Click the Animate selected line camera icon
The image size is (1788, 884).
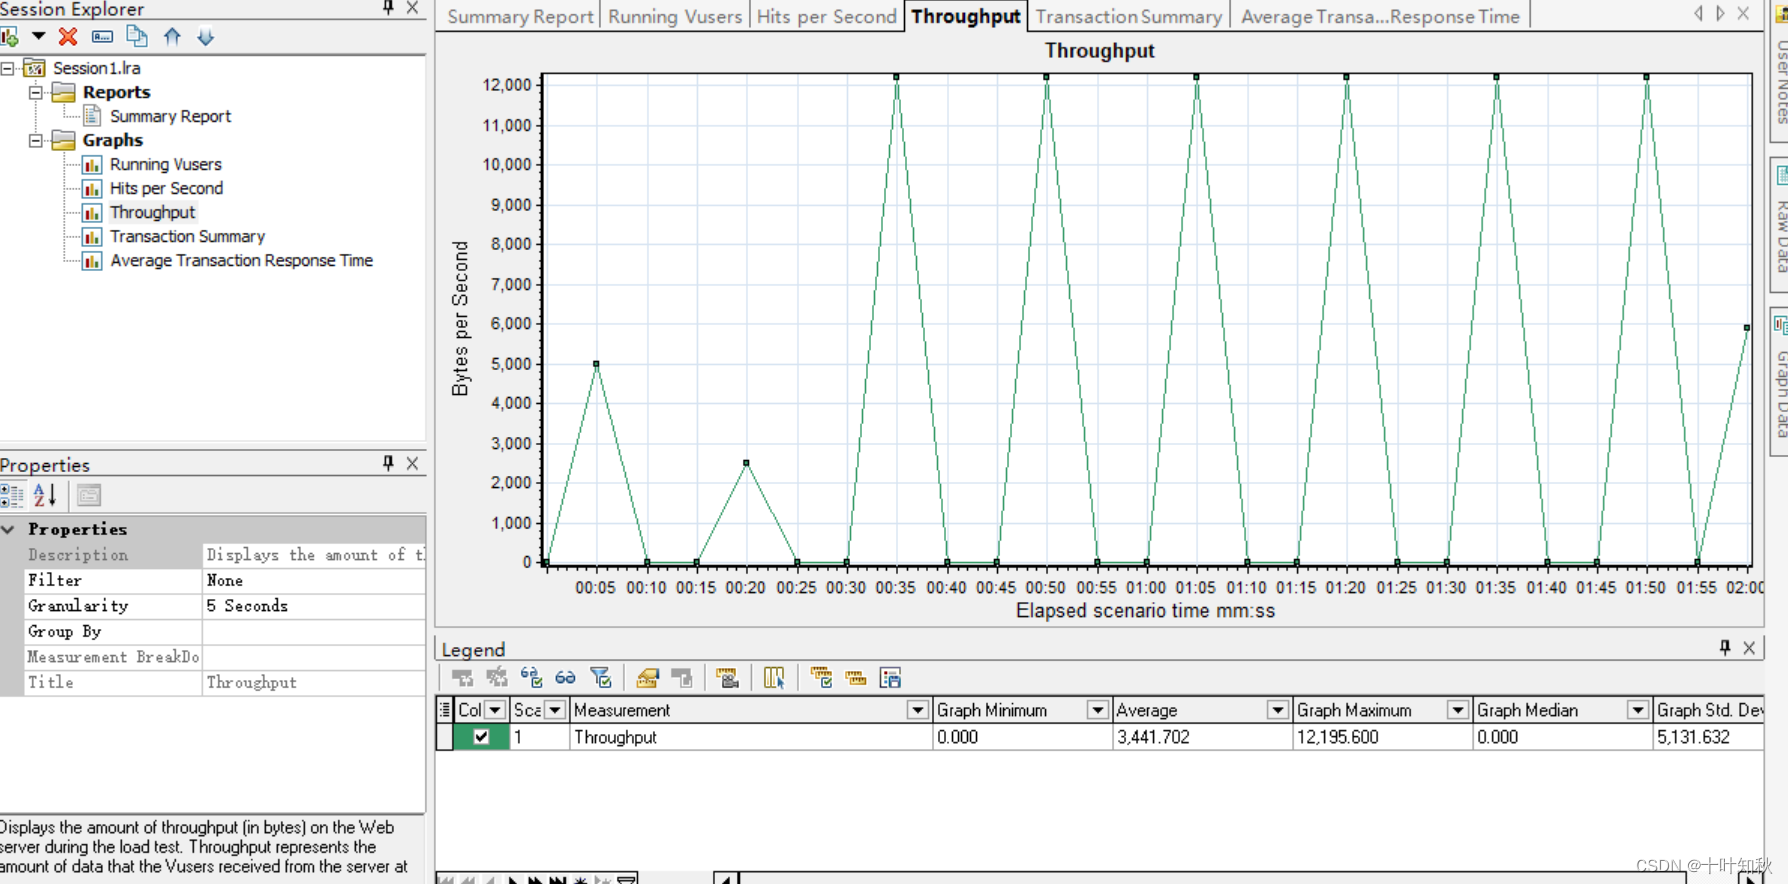tap(728, 678)
